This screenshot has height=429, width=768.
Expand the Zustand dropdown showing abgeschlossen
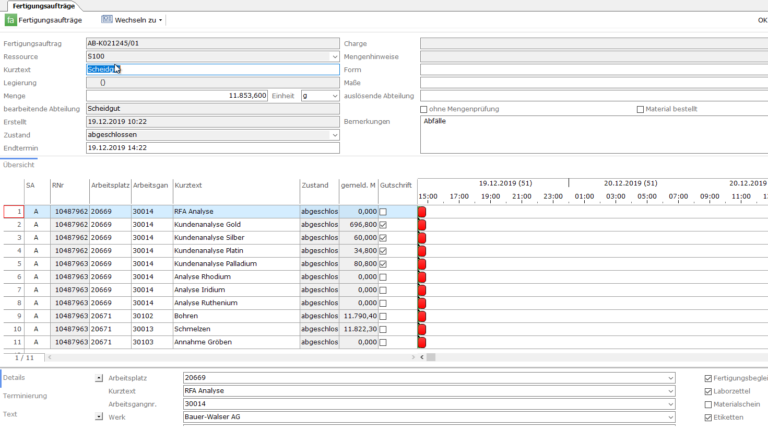(334, 135)
